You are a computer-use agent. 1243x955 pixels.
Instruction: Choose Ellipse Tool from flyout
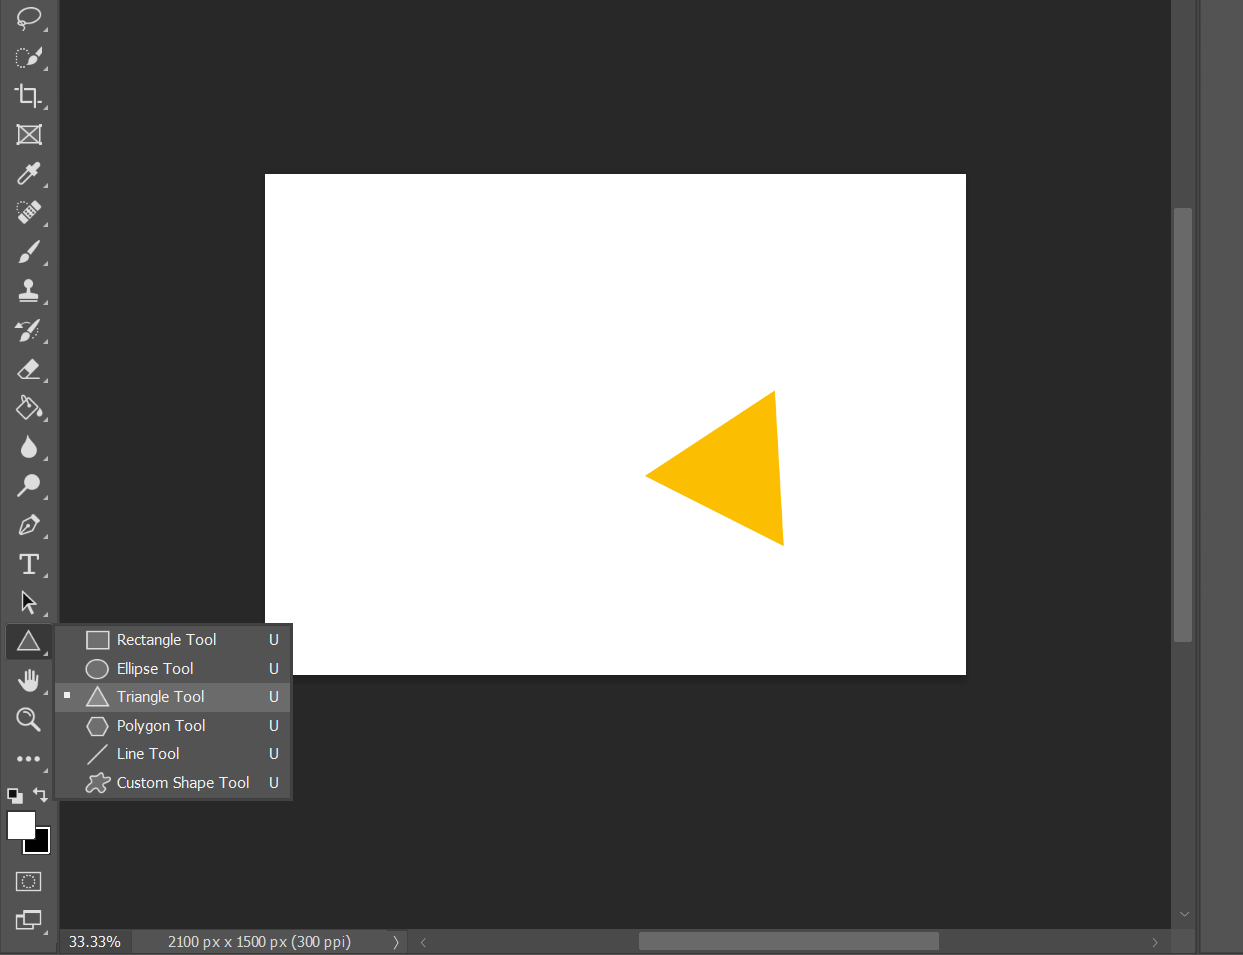pos(173,669)
